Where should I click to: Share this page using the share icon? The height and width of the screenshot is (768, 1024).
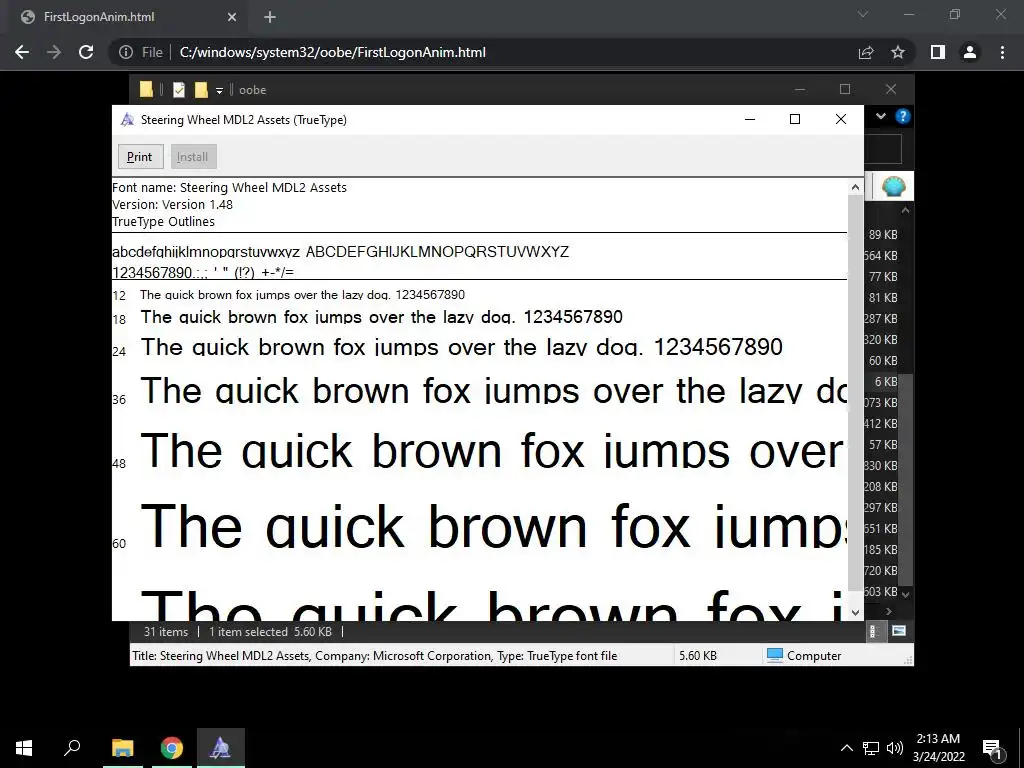pos(866,52)
